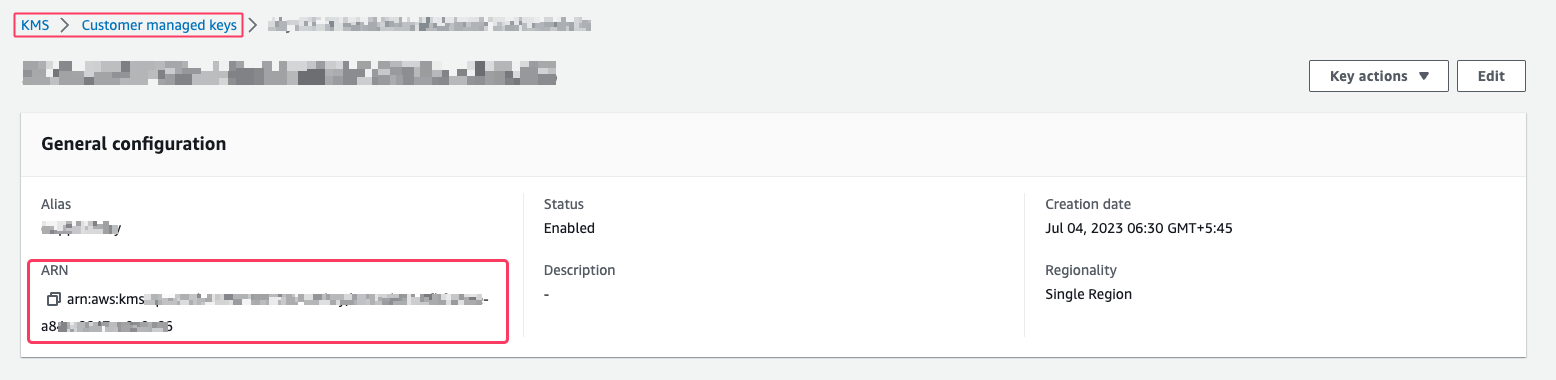Click the General configuration heading

[134, 144]
